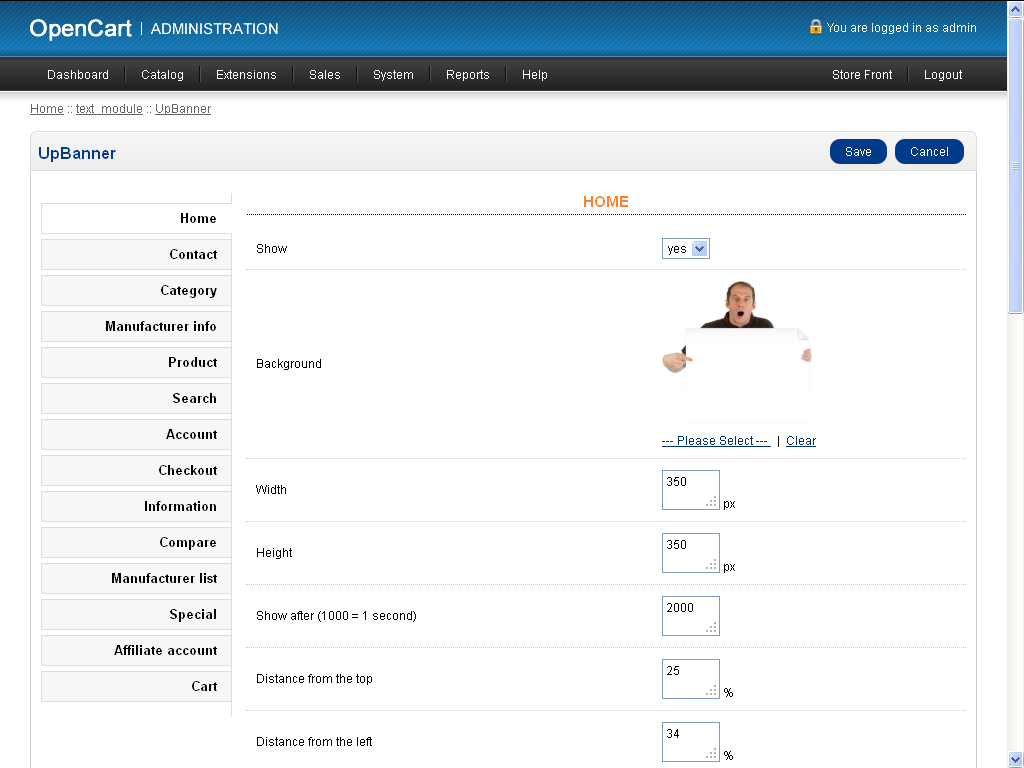Image resolution: width=1024 pixels, height=768 pixels.
Task: Open the System menu
Action: click(x=393, y=74)
